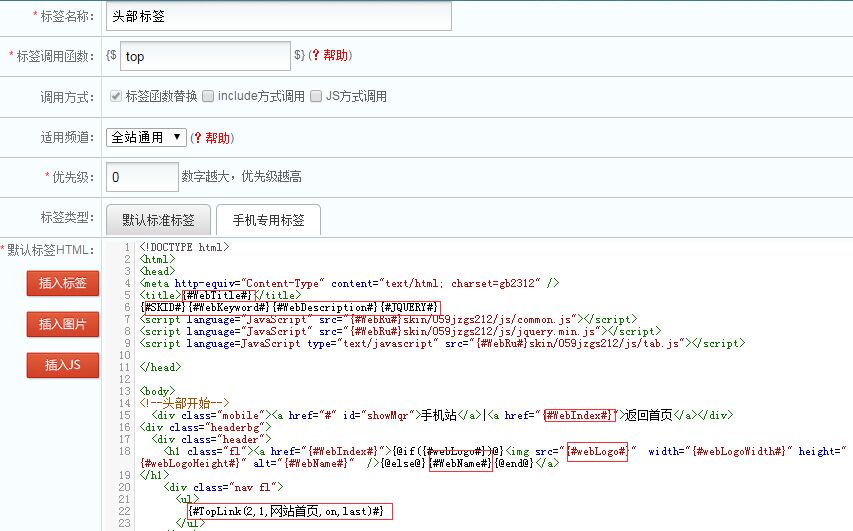Focus the 标签名称 field containing 头部标签
This screenshot has width=853, height=531.
point(278,16)
